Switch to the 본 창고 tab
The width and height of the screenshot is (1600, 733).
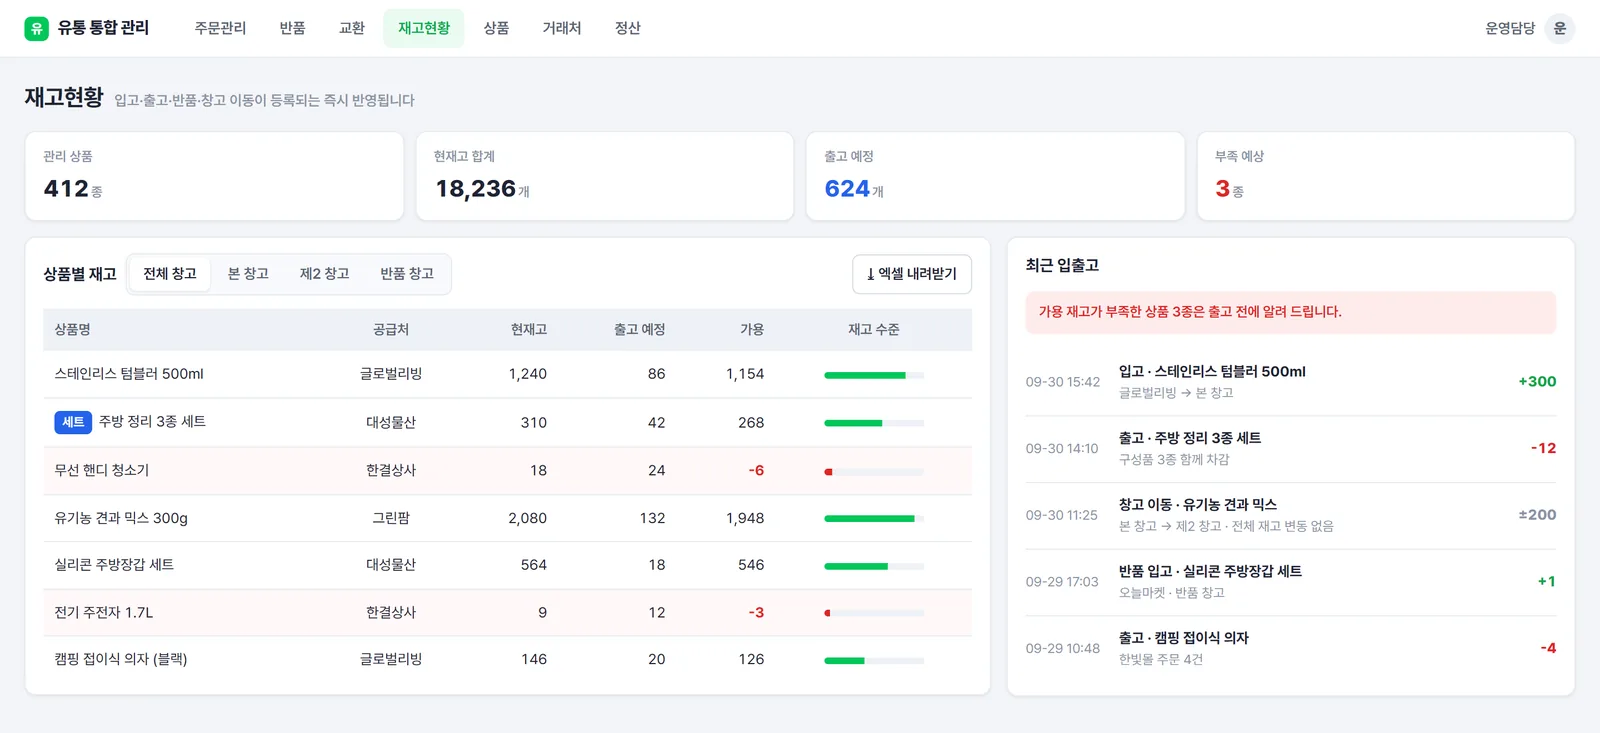coord(248,274)
